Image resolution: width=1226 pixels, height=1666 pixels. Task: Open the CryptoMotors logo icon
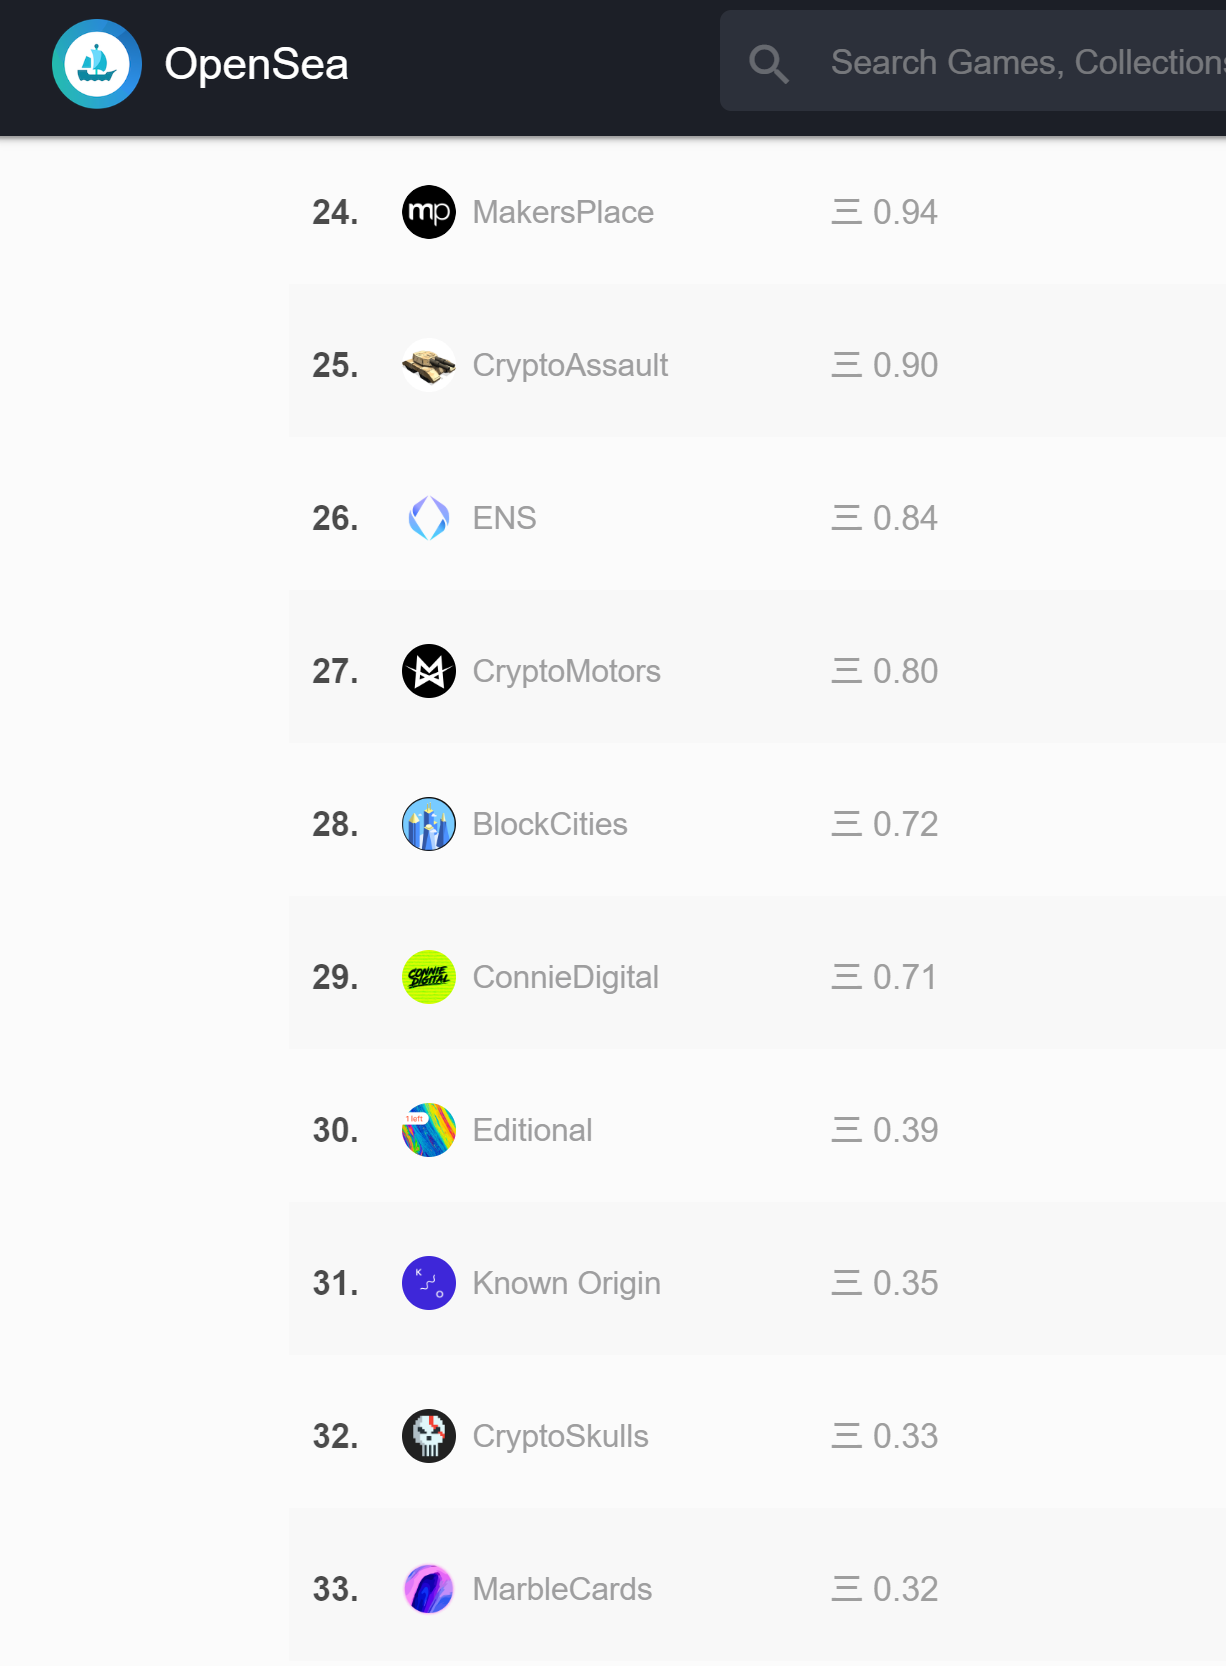[429, 671]
